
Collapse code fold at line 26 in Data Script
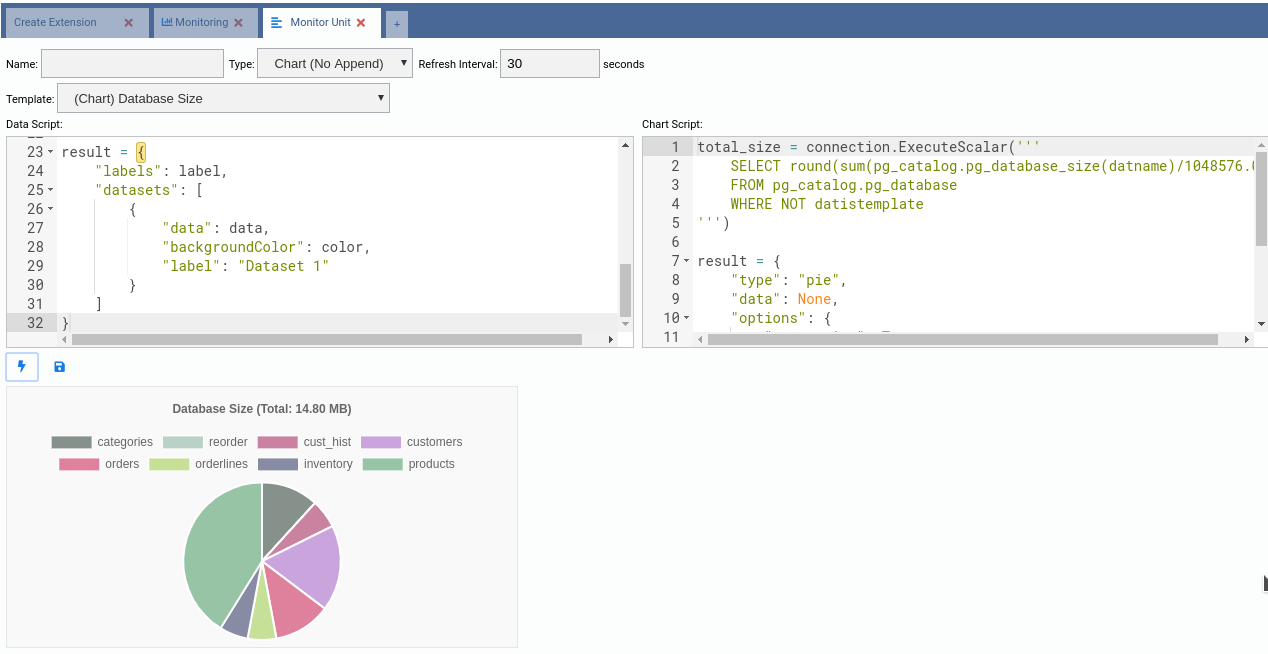click(50, 209)
